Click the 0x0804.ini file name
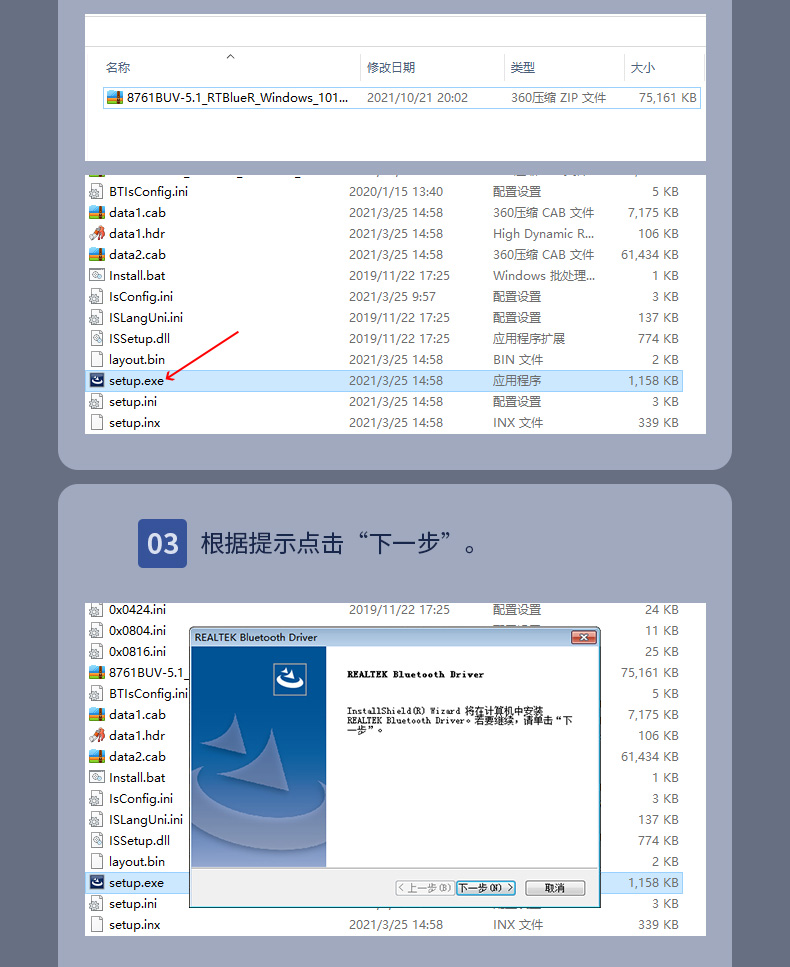This screenshot has height=967, width=790. point(138,631)
